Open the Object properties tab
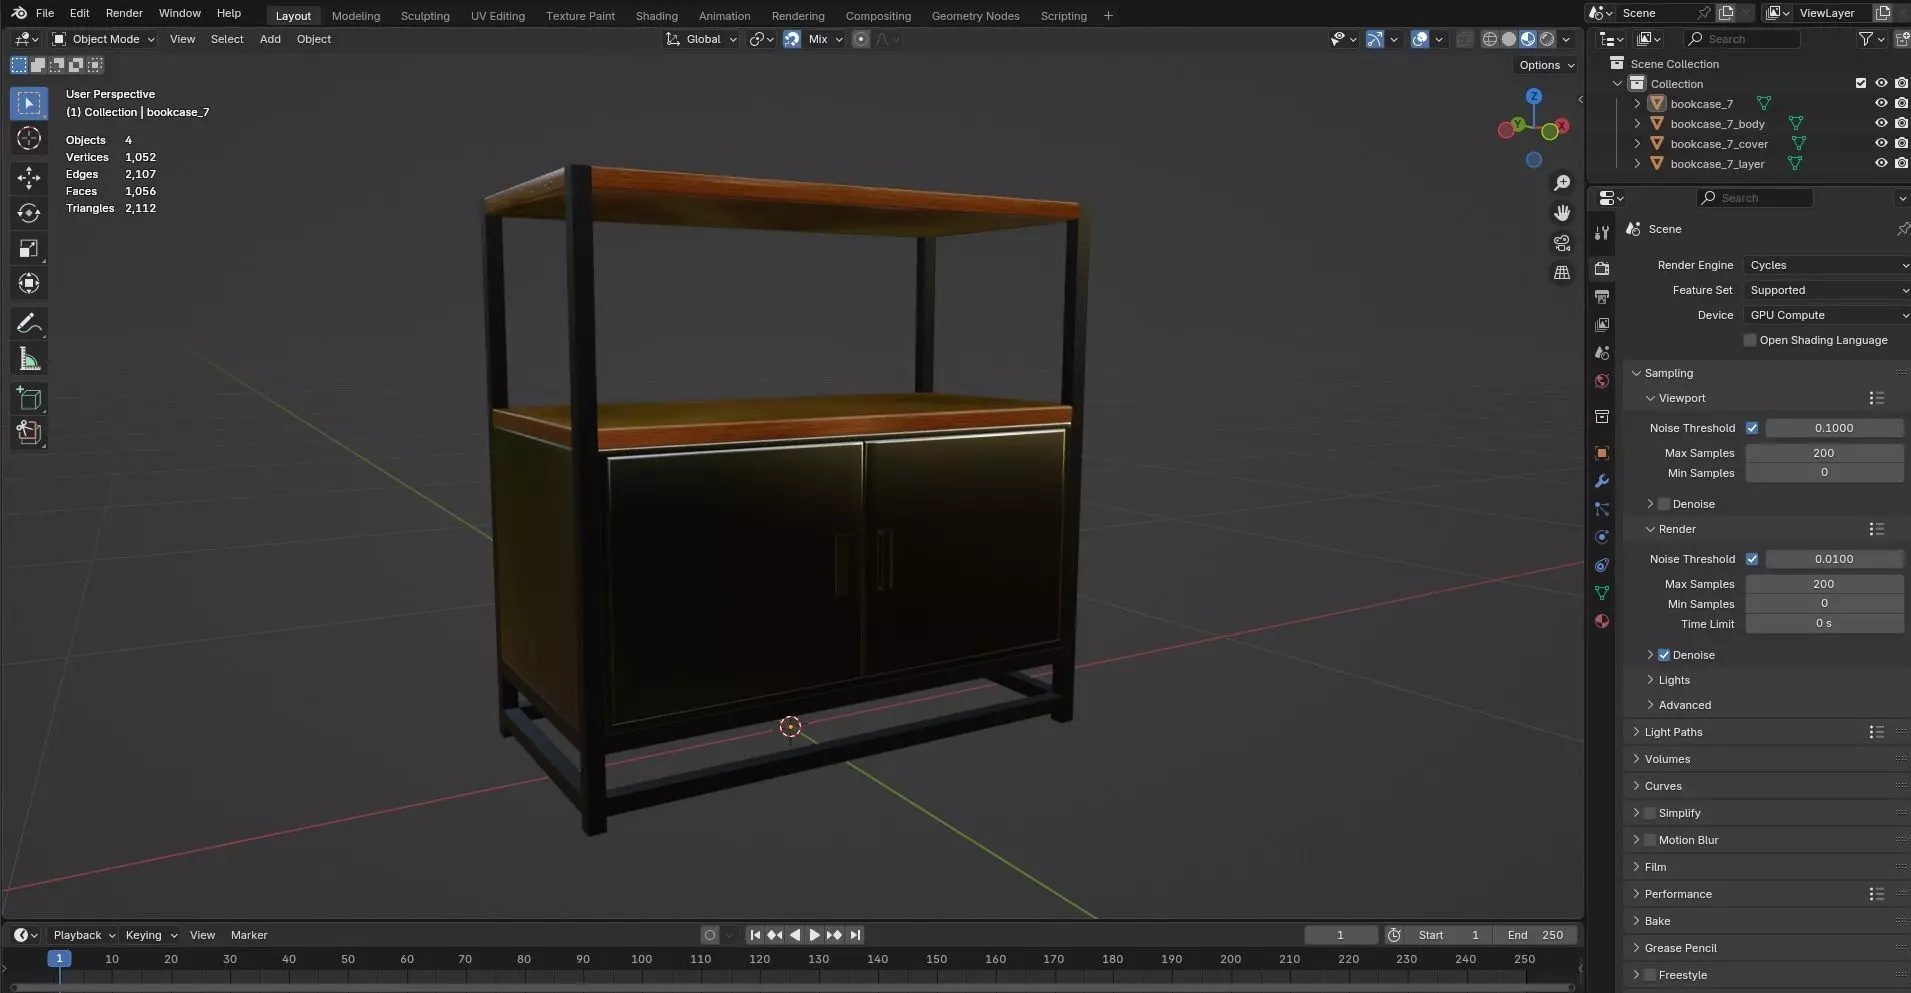The width and height of the screenshot is (1911, 993). 1602,453
